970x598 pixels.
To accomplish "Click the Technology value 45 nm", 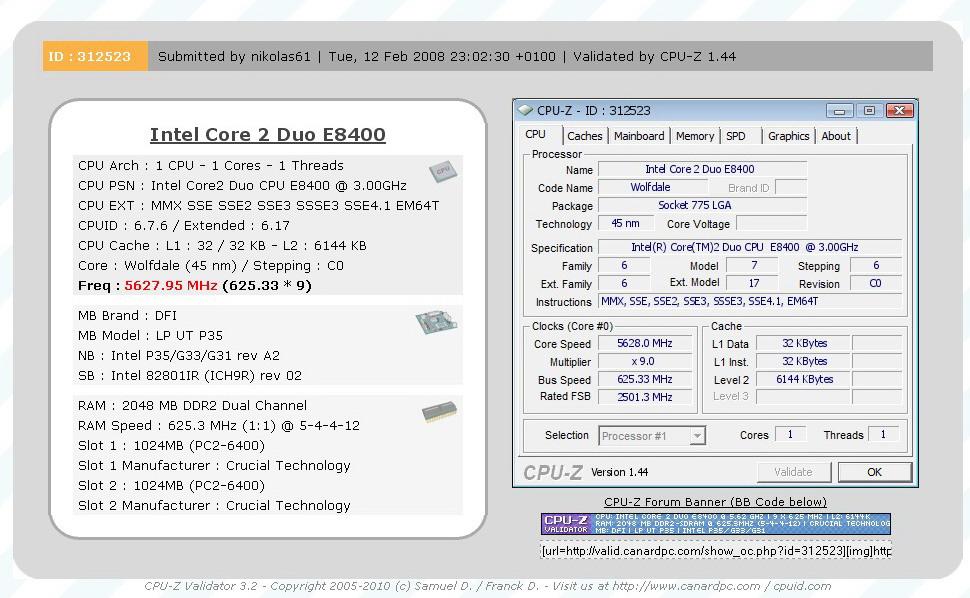I will (x=625, y=223).
